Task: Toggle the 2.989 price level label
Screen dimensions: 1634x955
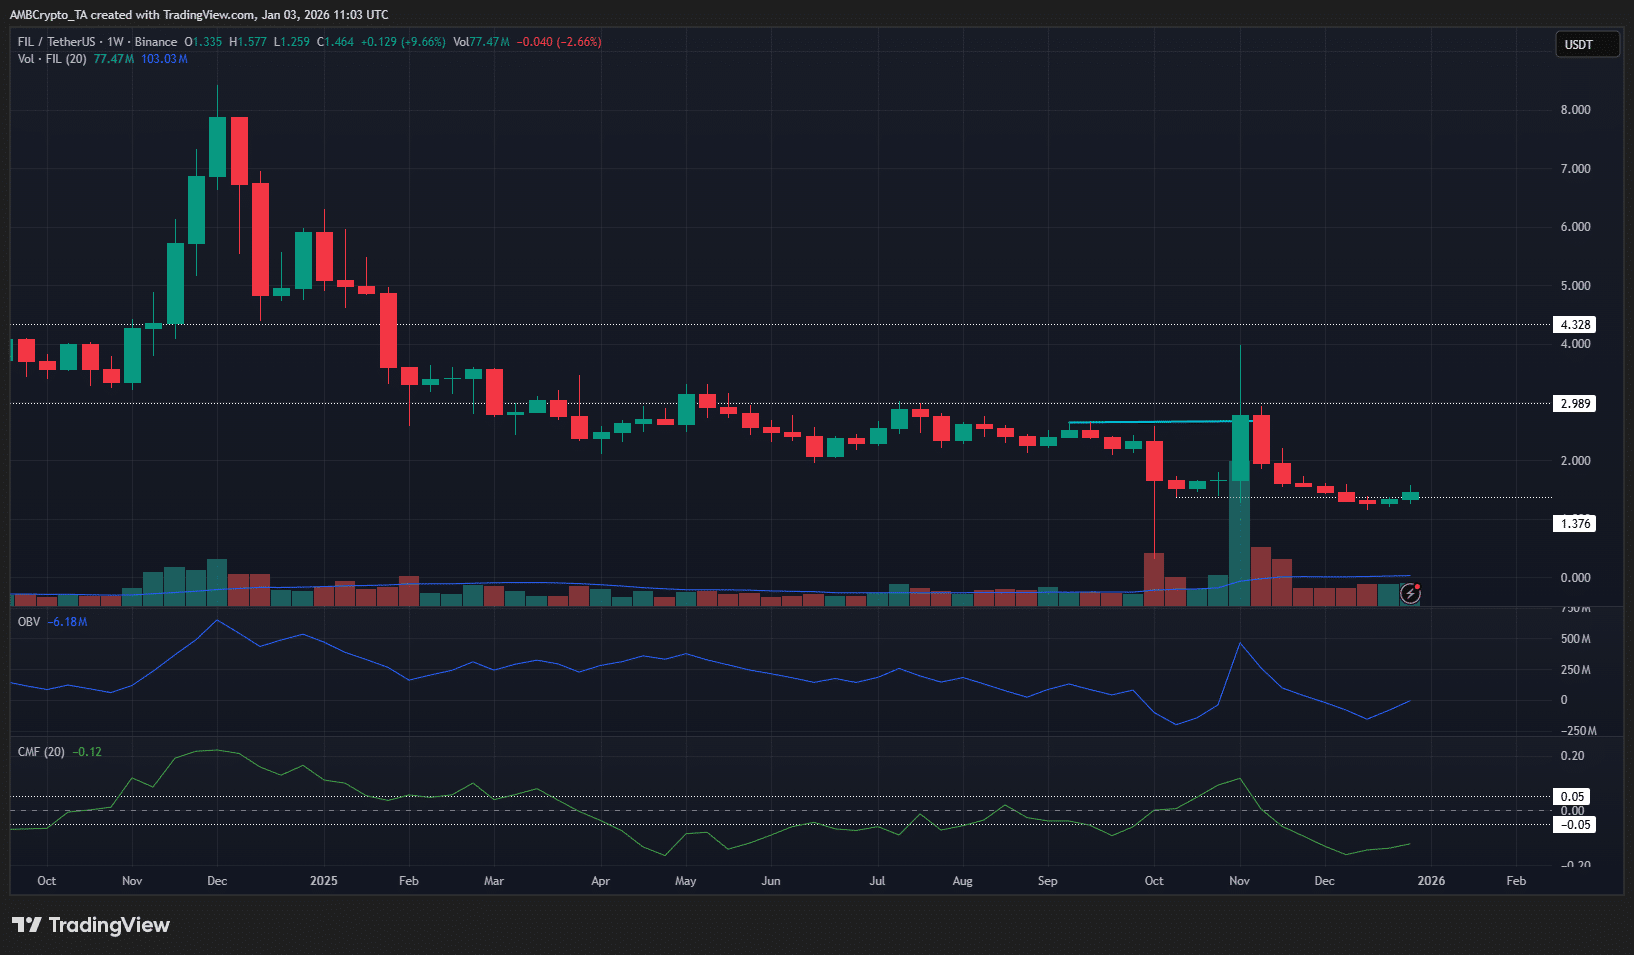Action: (1572, 403)
